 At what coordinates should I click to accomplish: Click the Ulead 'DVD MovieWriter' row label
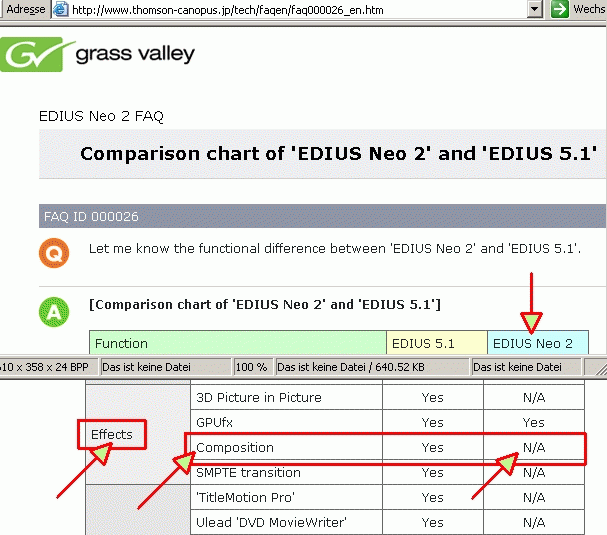coord(271,522)
